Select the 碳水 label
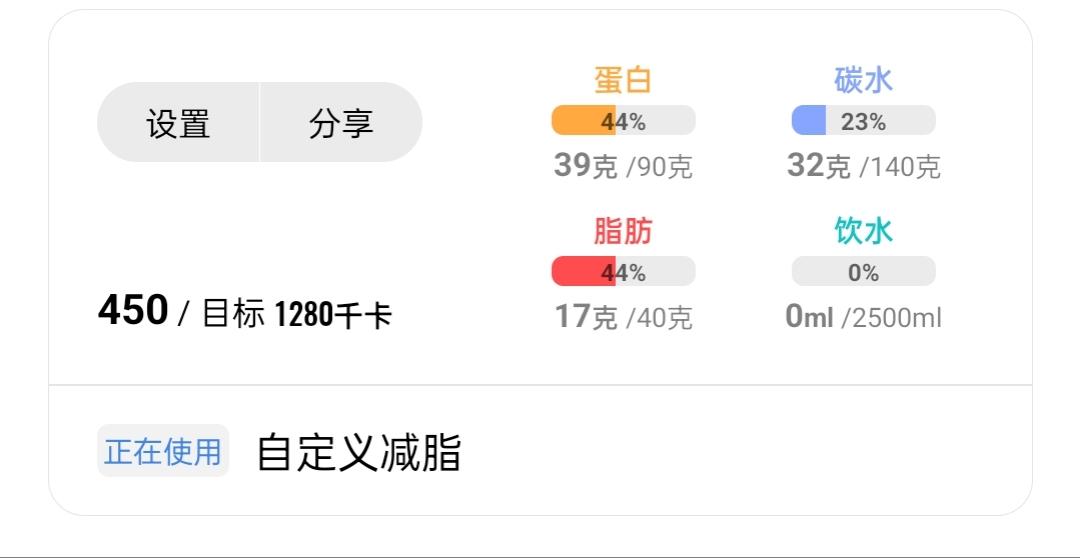The height and width of the screenshot is (558, 1080). (x=863, y=80)
